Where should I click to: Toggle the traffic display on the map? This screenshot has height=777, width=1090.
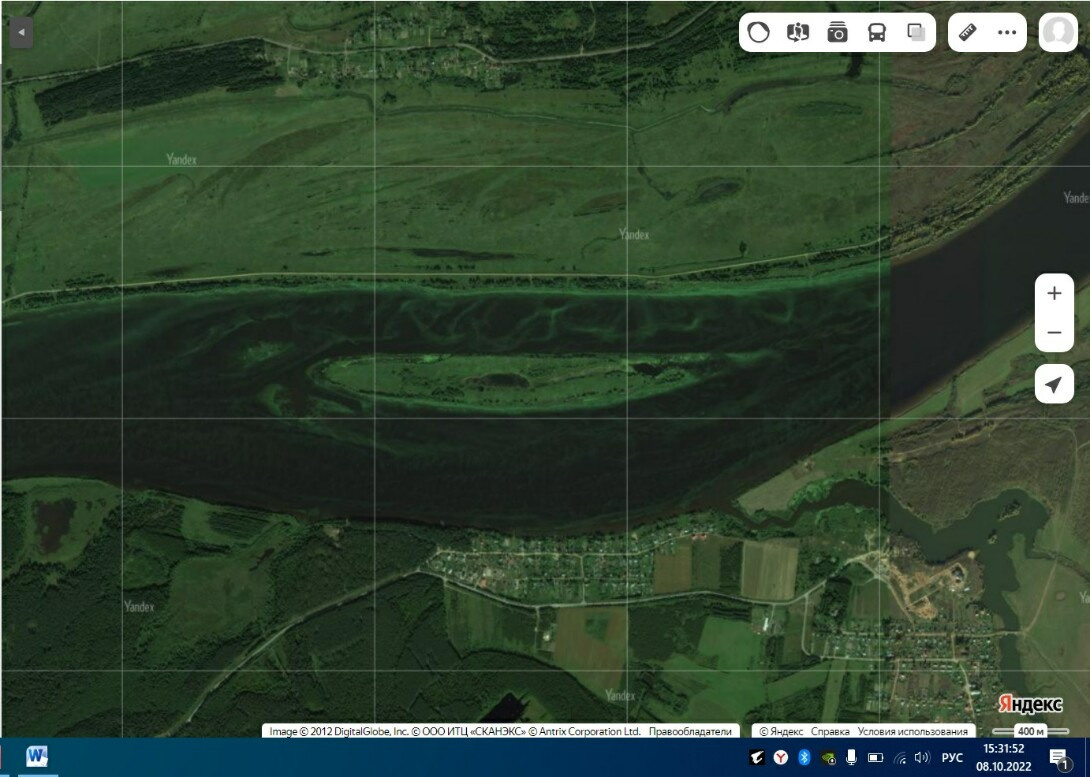point(758,31)
